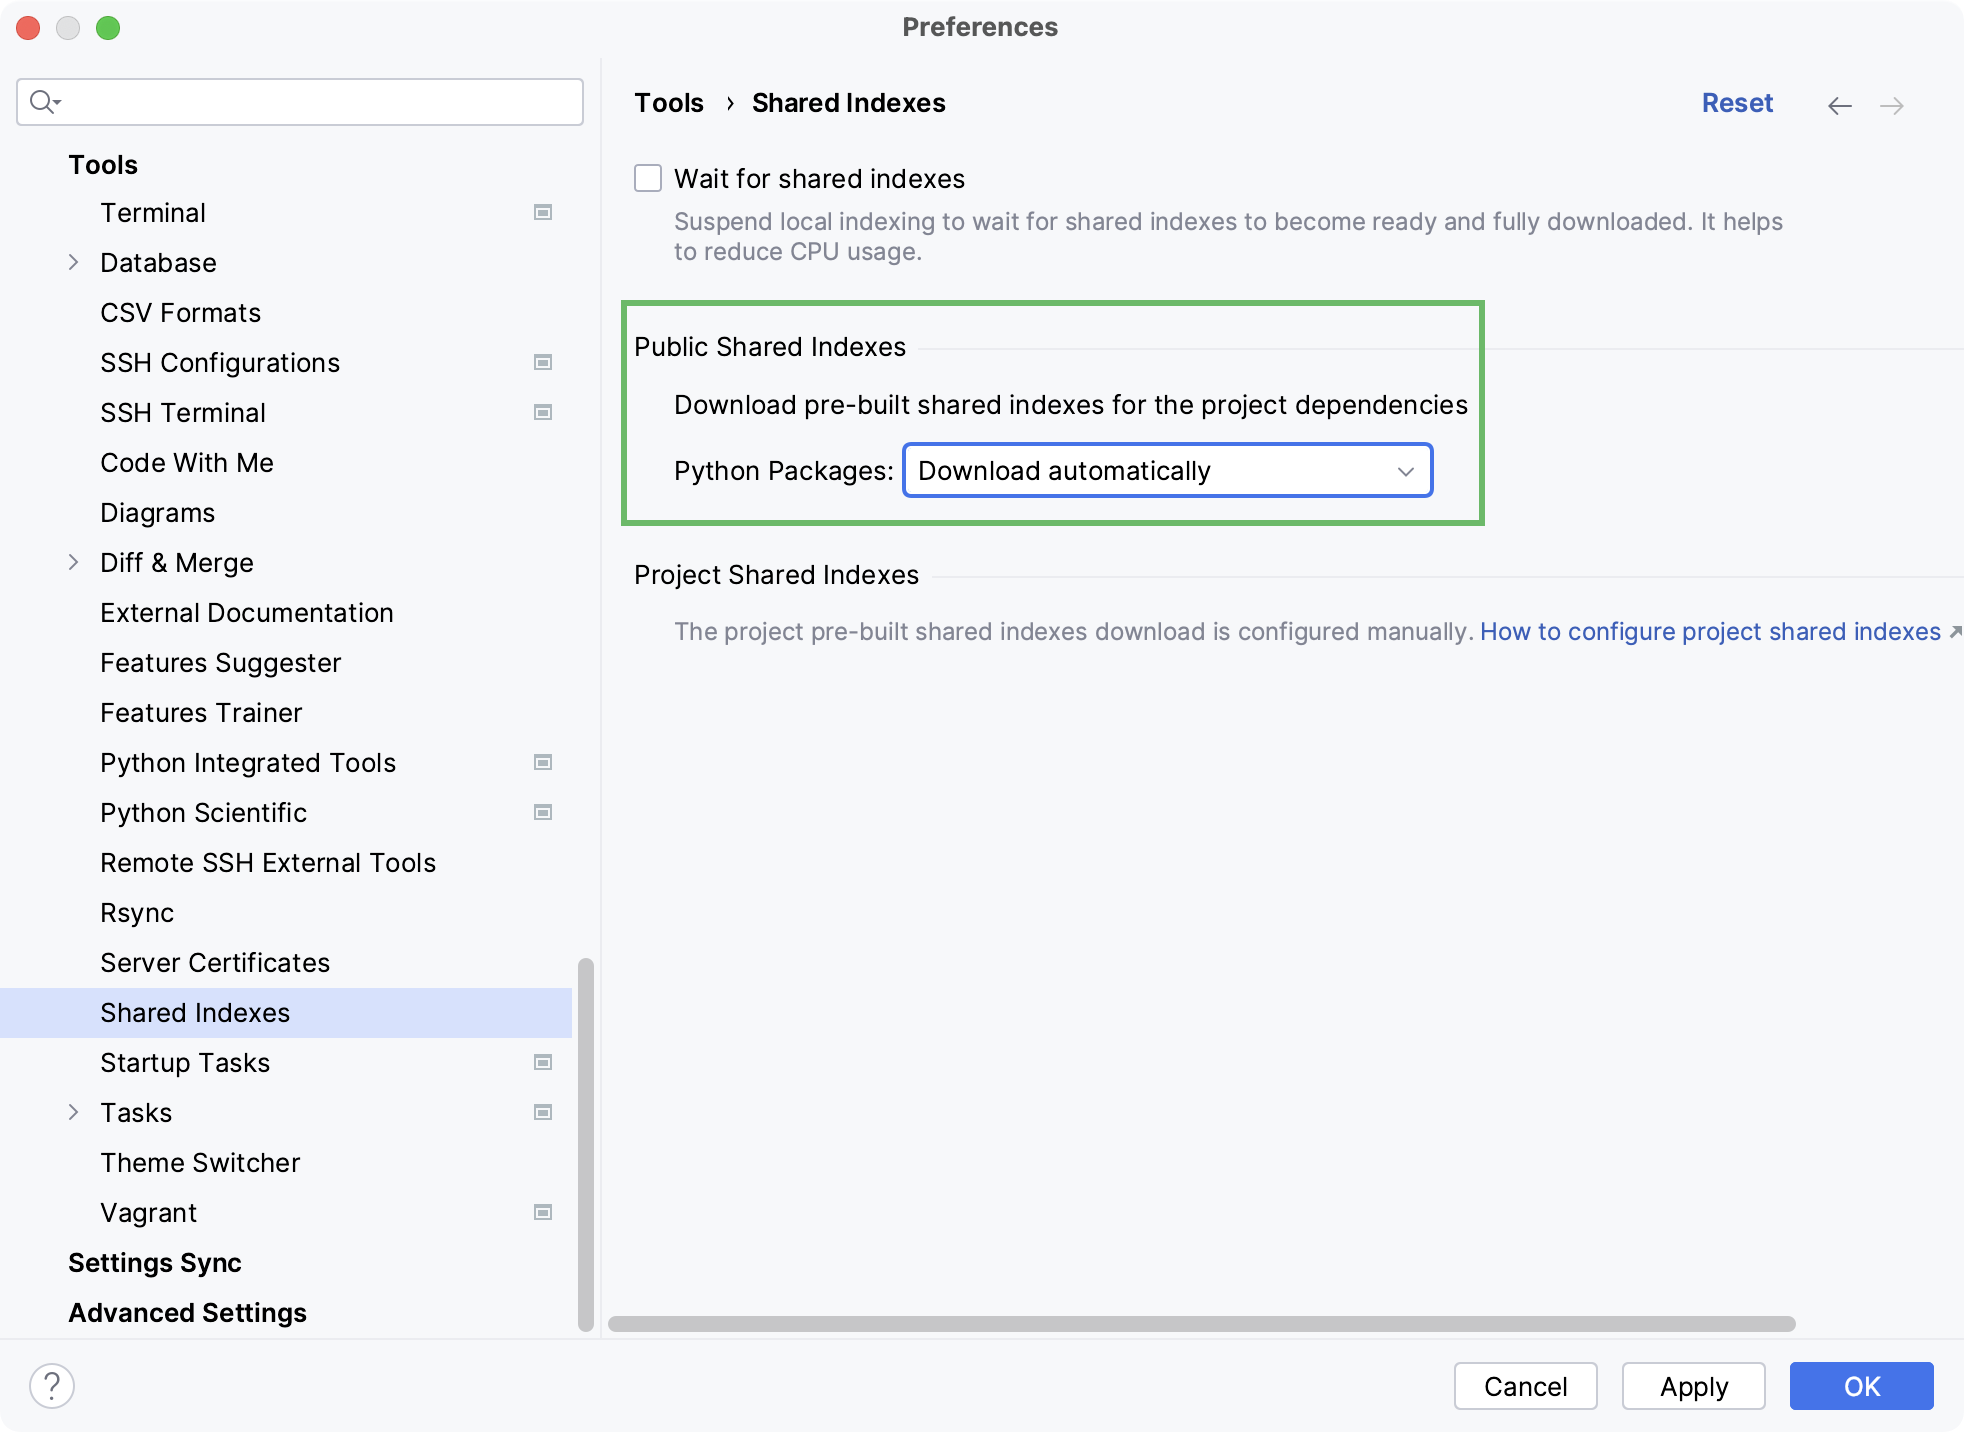This screenshot has width=1964, height=1432.
Task: Click the Reset link
Action: click(x=1738, y=102)
